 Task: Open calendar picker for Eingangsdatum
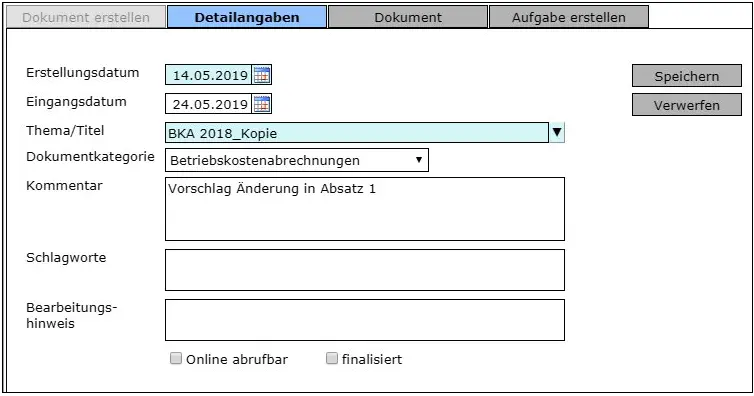click(x=262, y=104)
